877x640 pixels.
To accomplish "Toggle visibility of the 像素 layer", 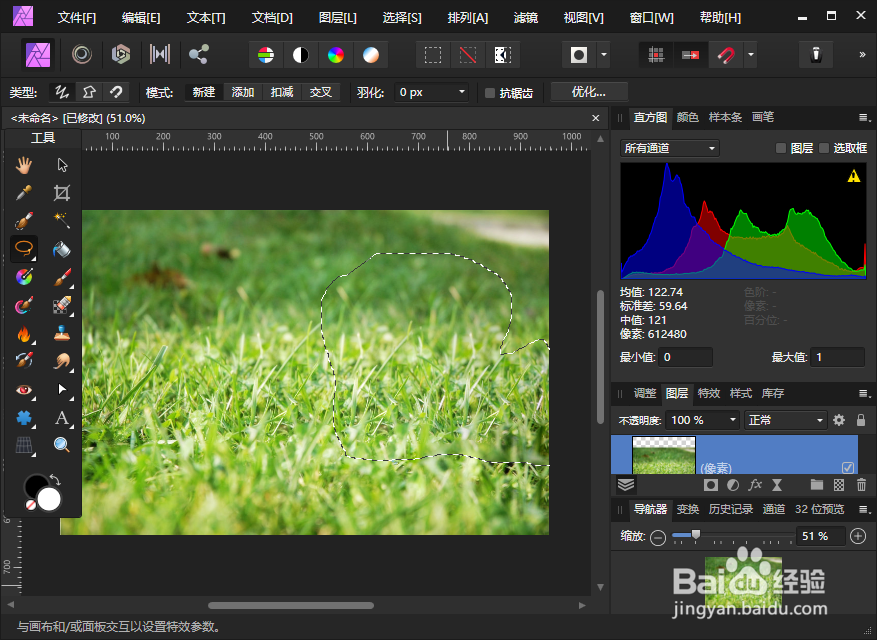I will (848, 466).
